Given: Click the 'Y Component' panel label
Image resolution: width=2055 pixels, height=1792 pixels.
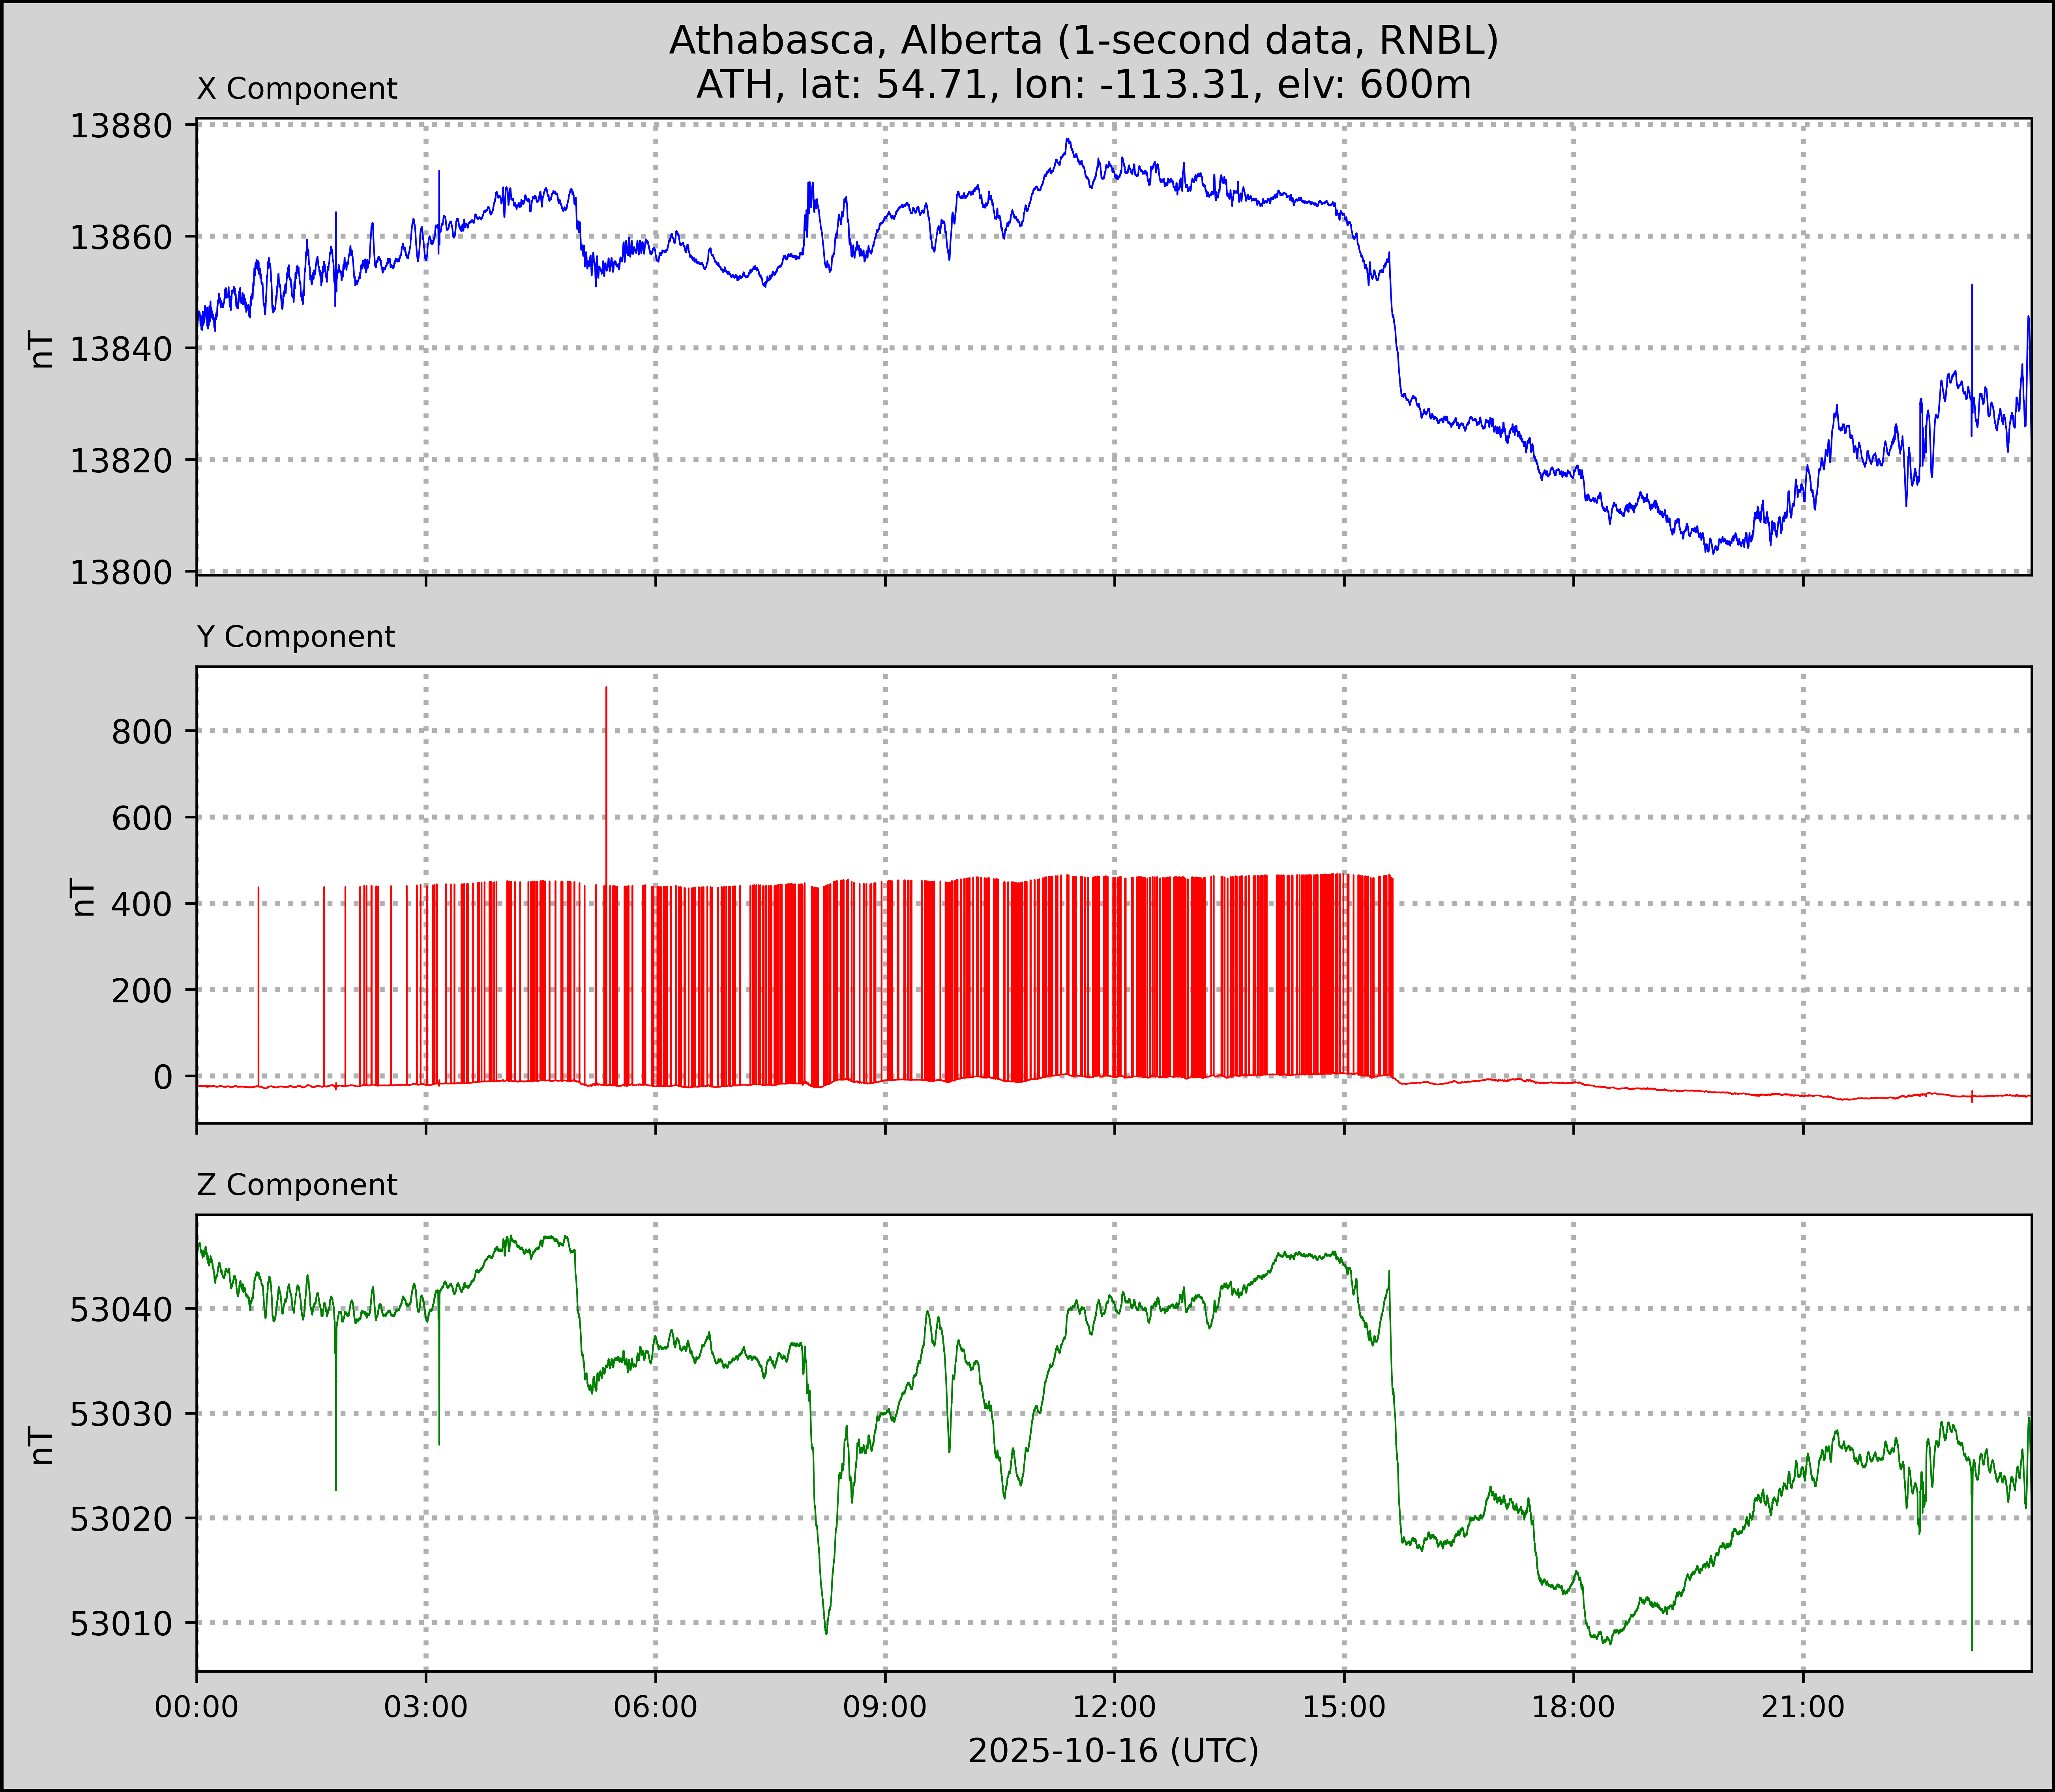Looking at the screenshot, I should click(296, 637).
